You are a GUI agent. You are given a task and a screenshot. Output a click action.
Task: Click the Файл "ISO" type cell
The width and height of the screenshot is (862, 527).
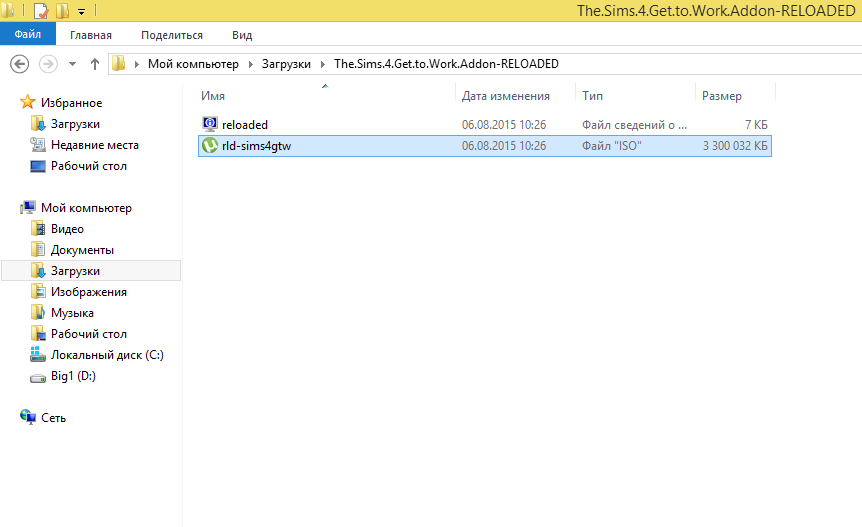(x=612, y=146)
